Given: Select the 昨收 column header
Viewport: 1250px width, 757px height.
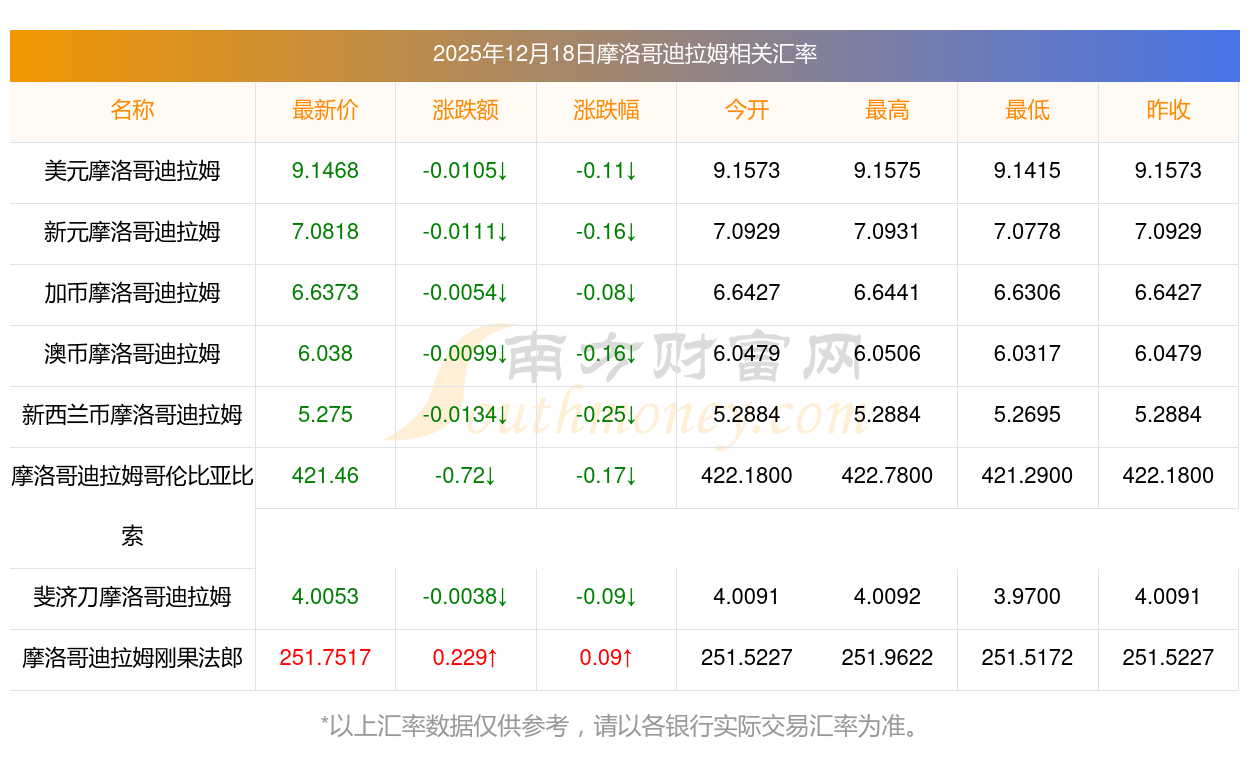Looking at the screenshot, I should pos(1168,110).
